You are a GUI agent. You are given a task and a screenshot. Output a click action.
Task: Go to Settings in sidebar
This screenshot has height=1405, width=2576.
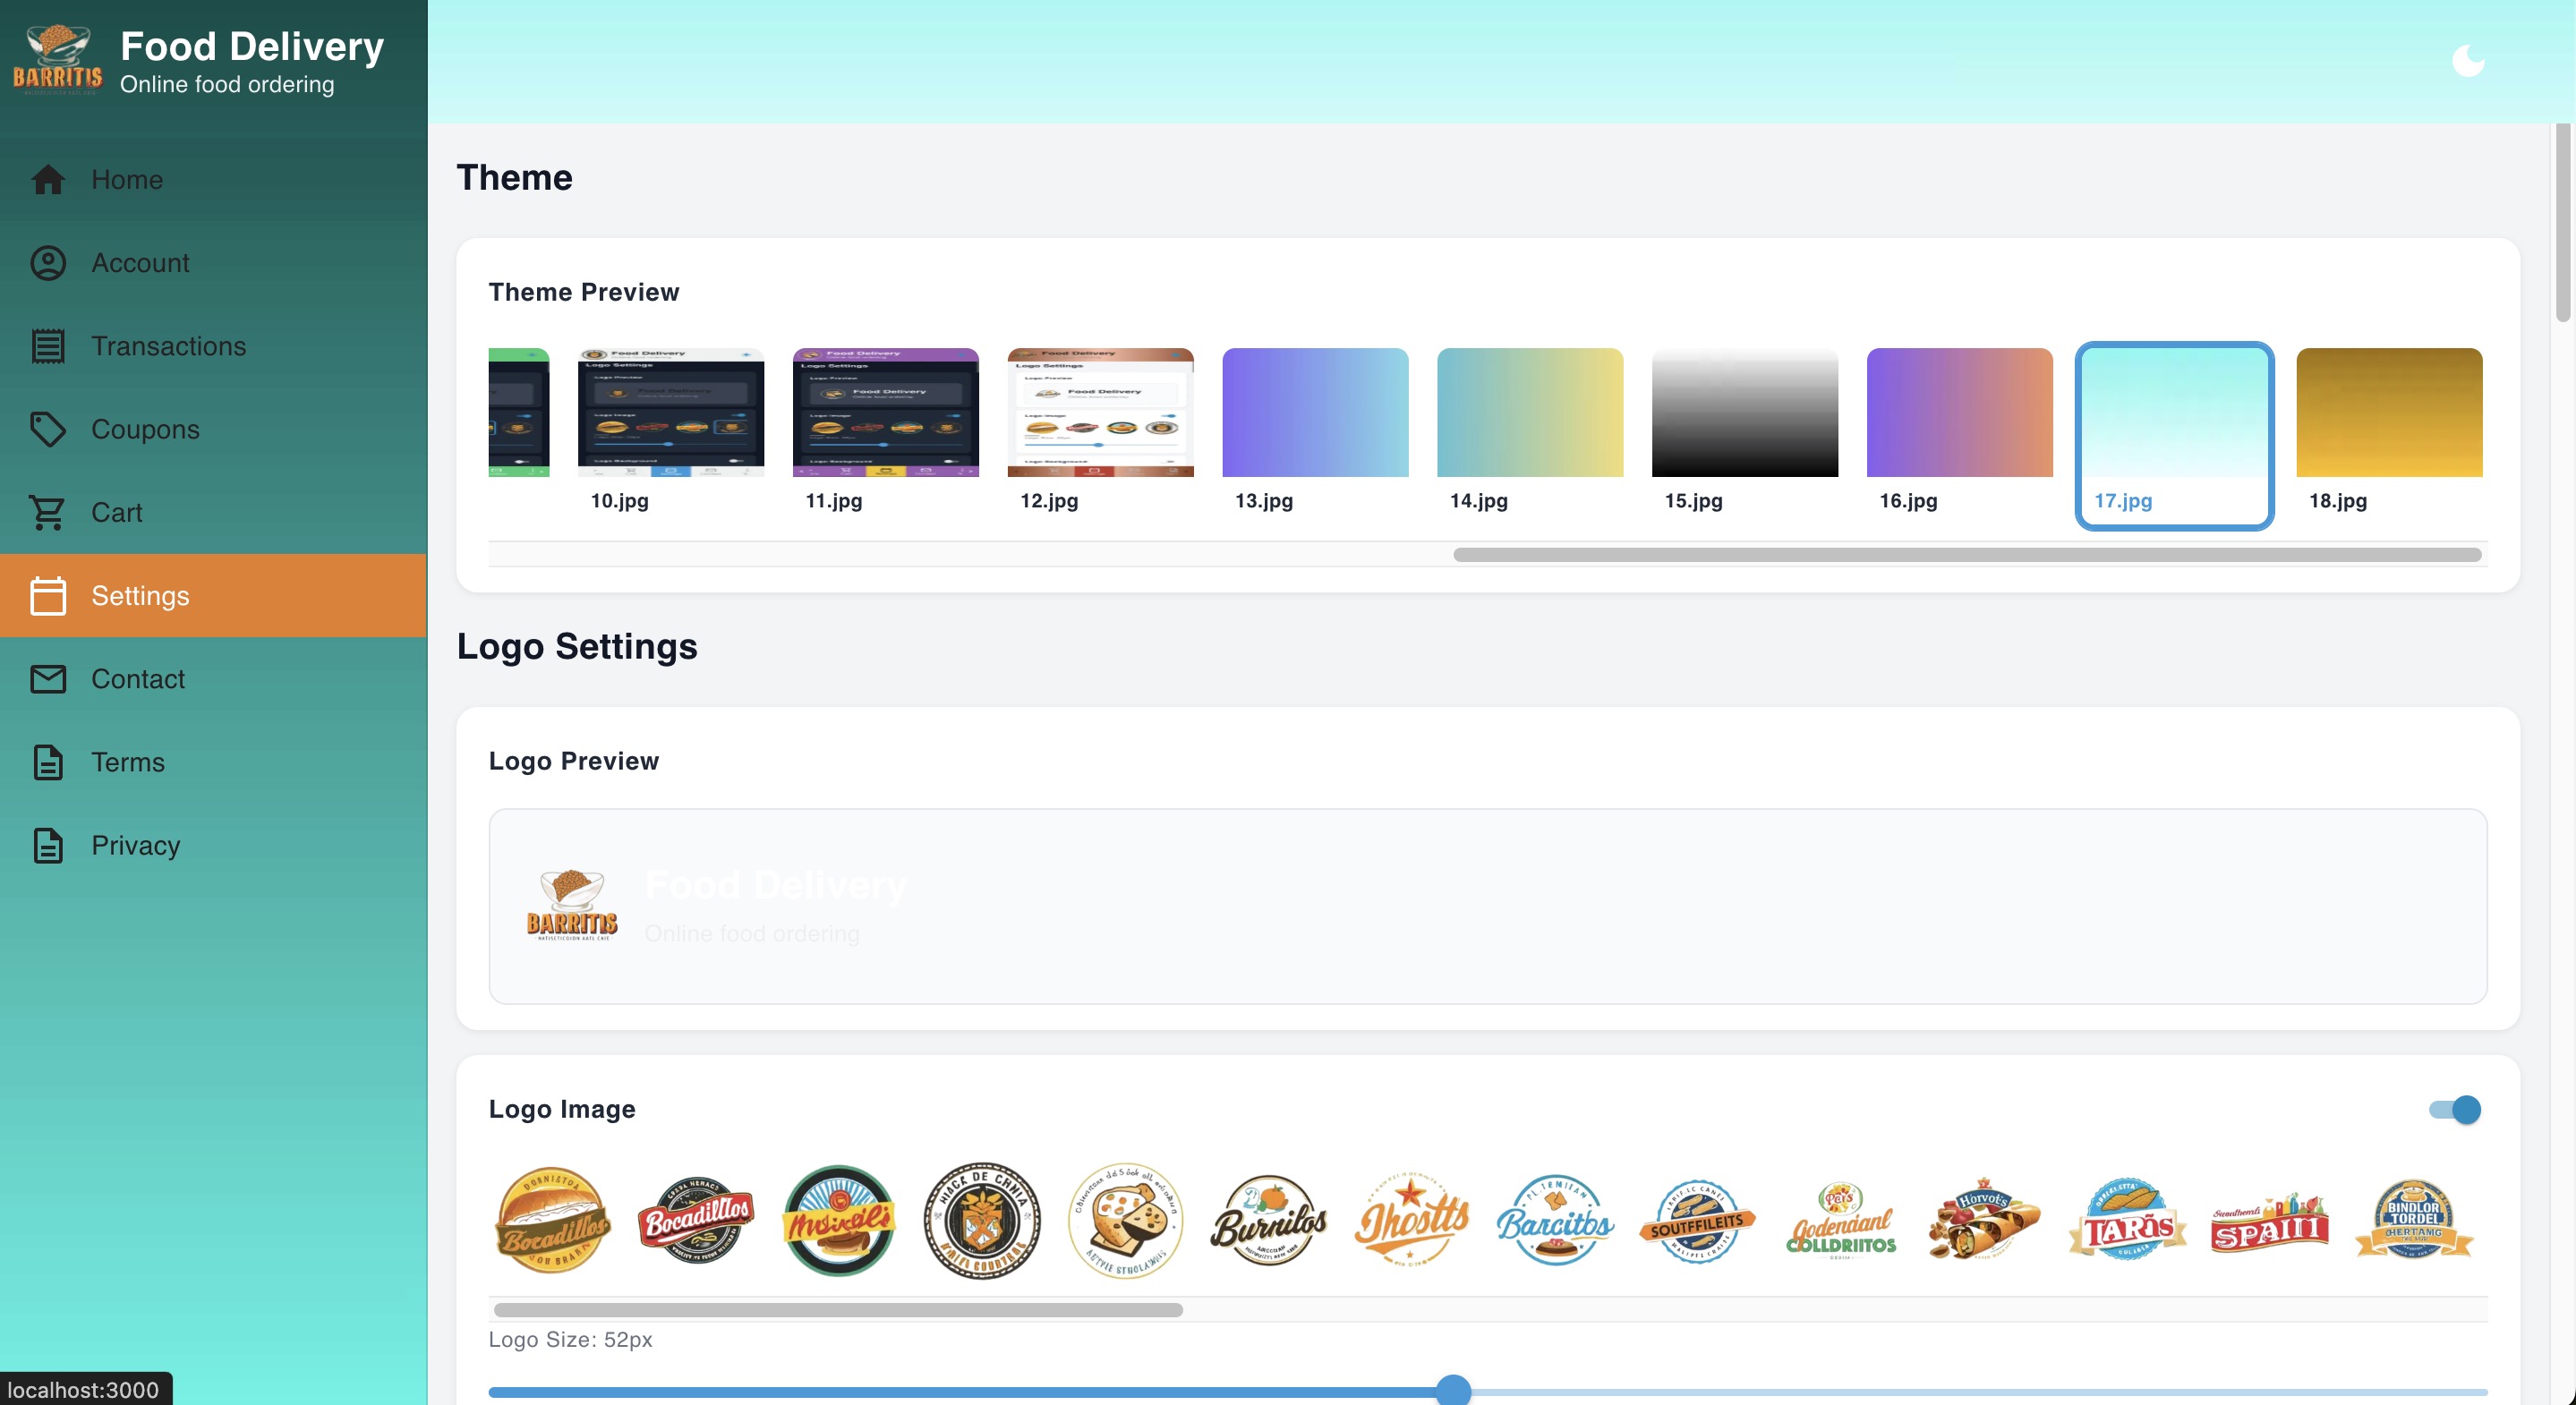140,596
